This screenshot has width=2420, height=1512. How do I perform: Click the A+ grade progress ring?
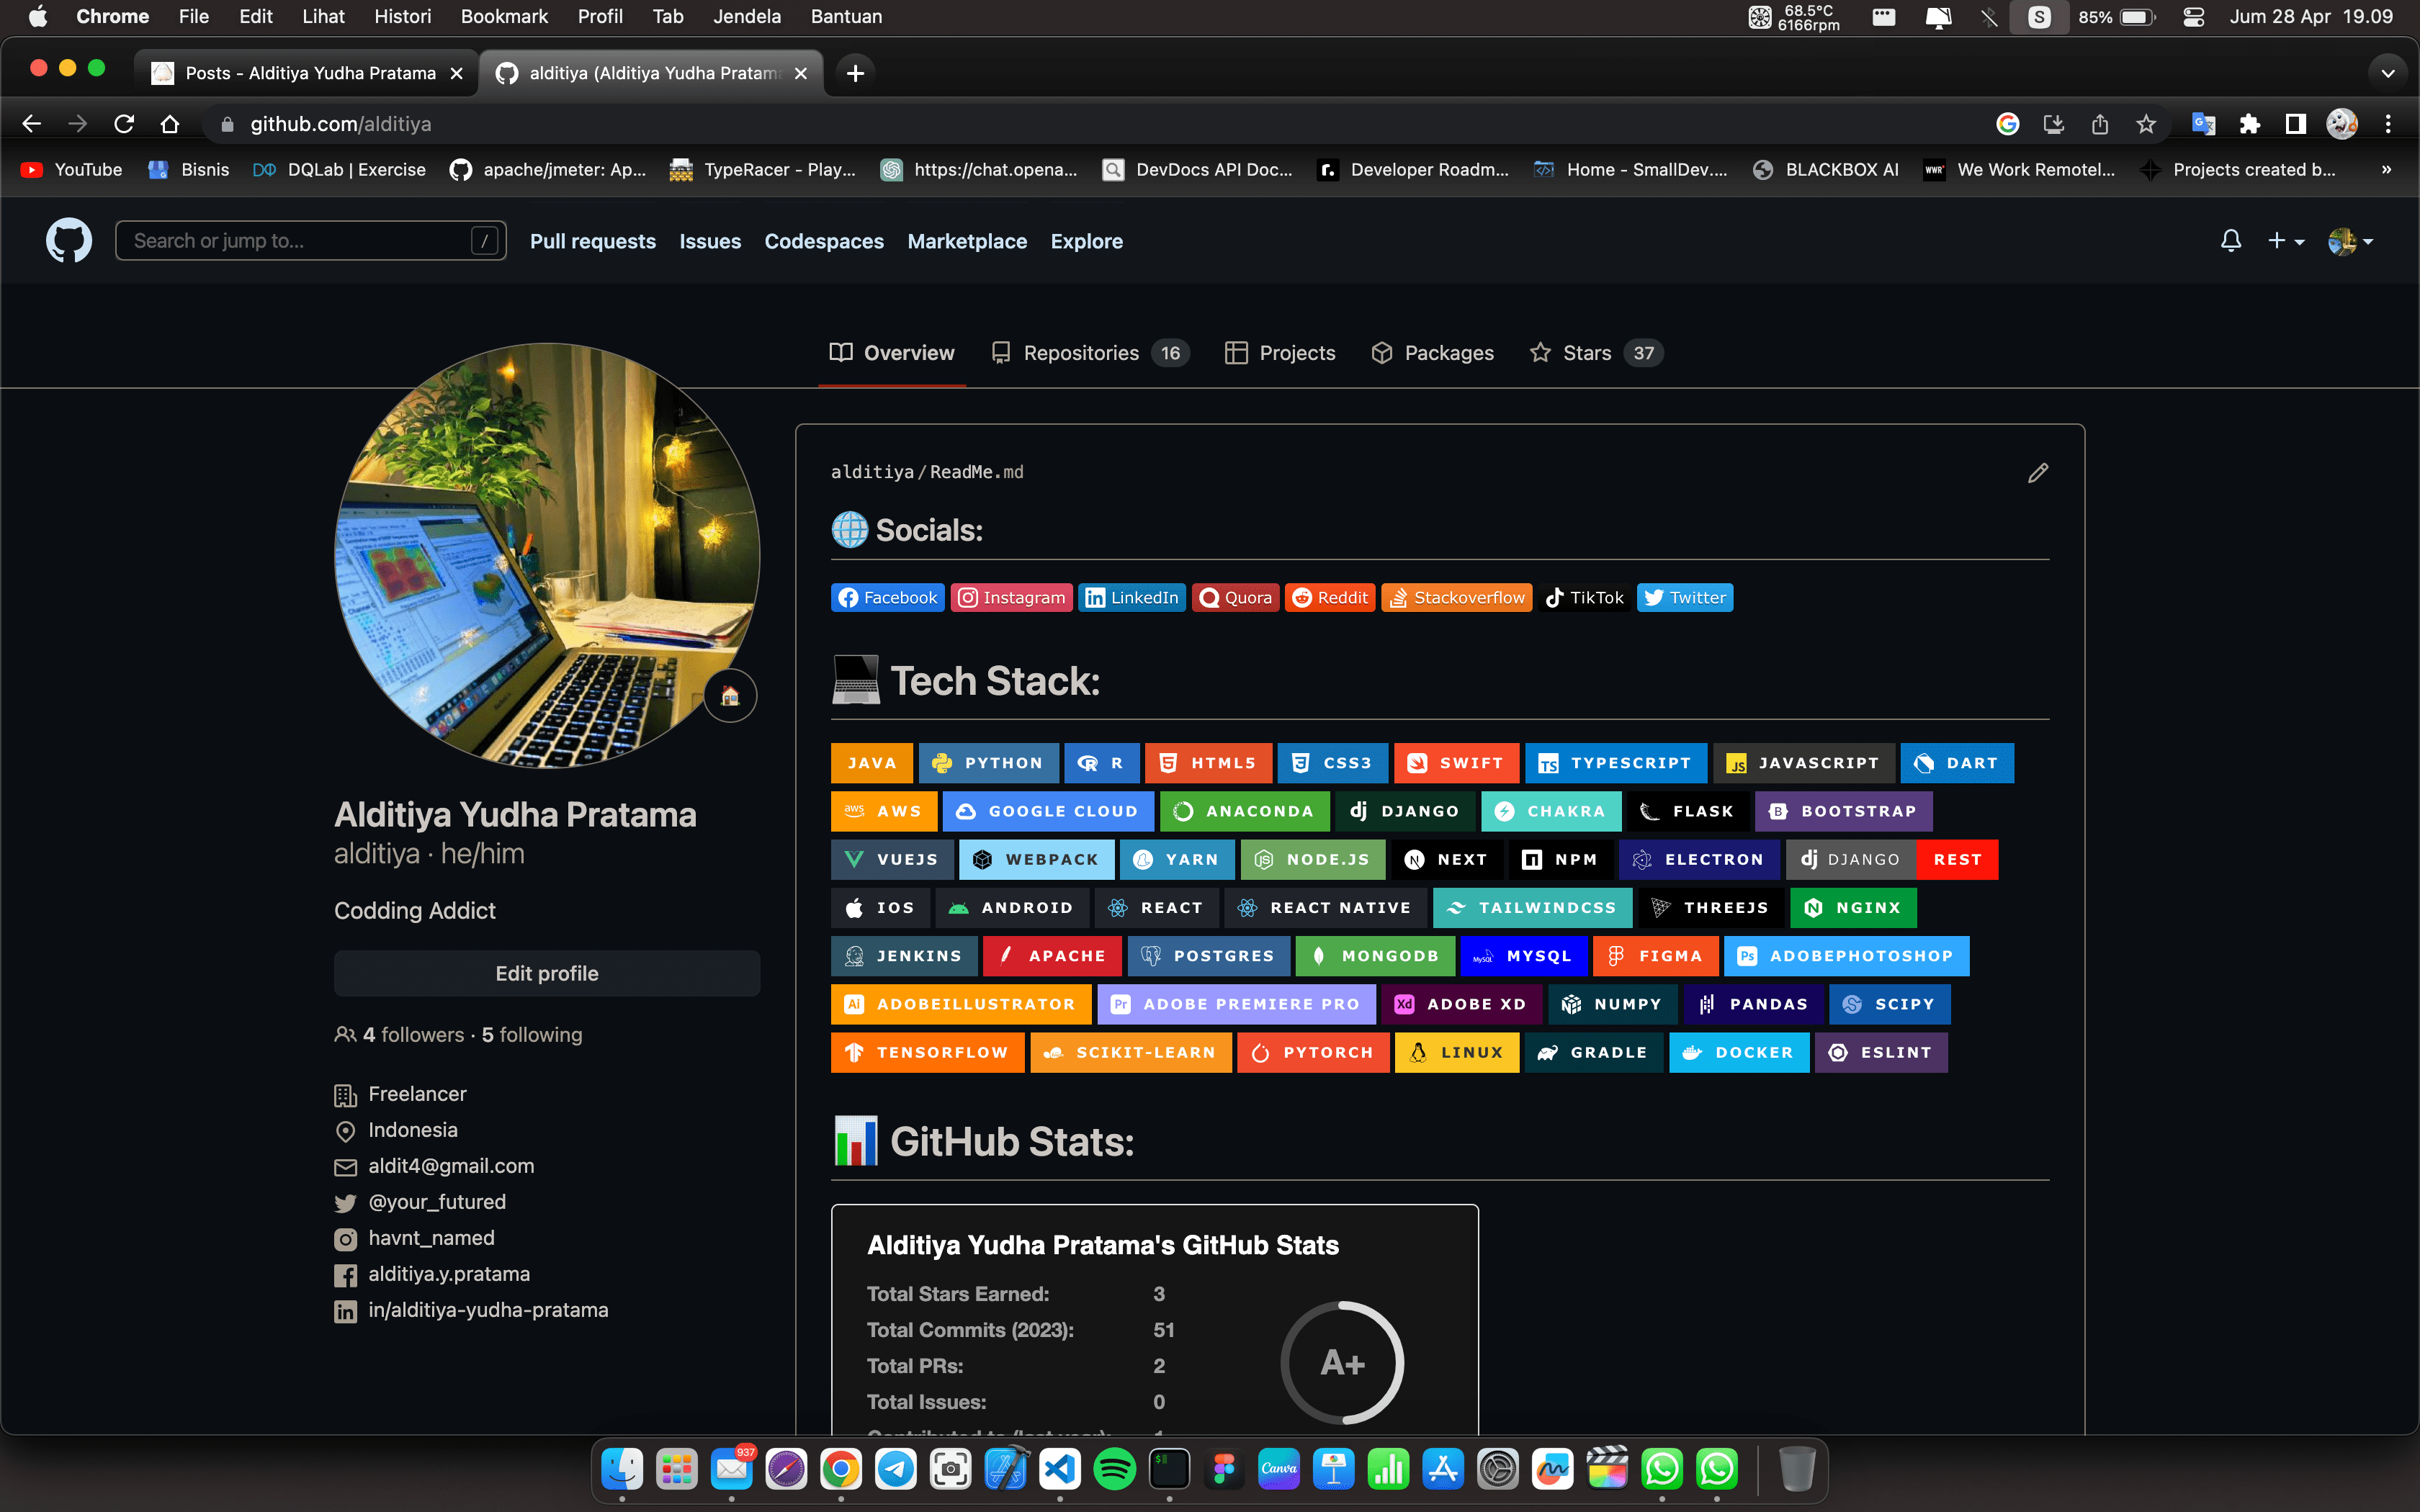pyautogui.click(x=1343, y=1362)
